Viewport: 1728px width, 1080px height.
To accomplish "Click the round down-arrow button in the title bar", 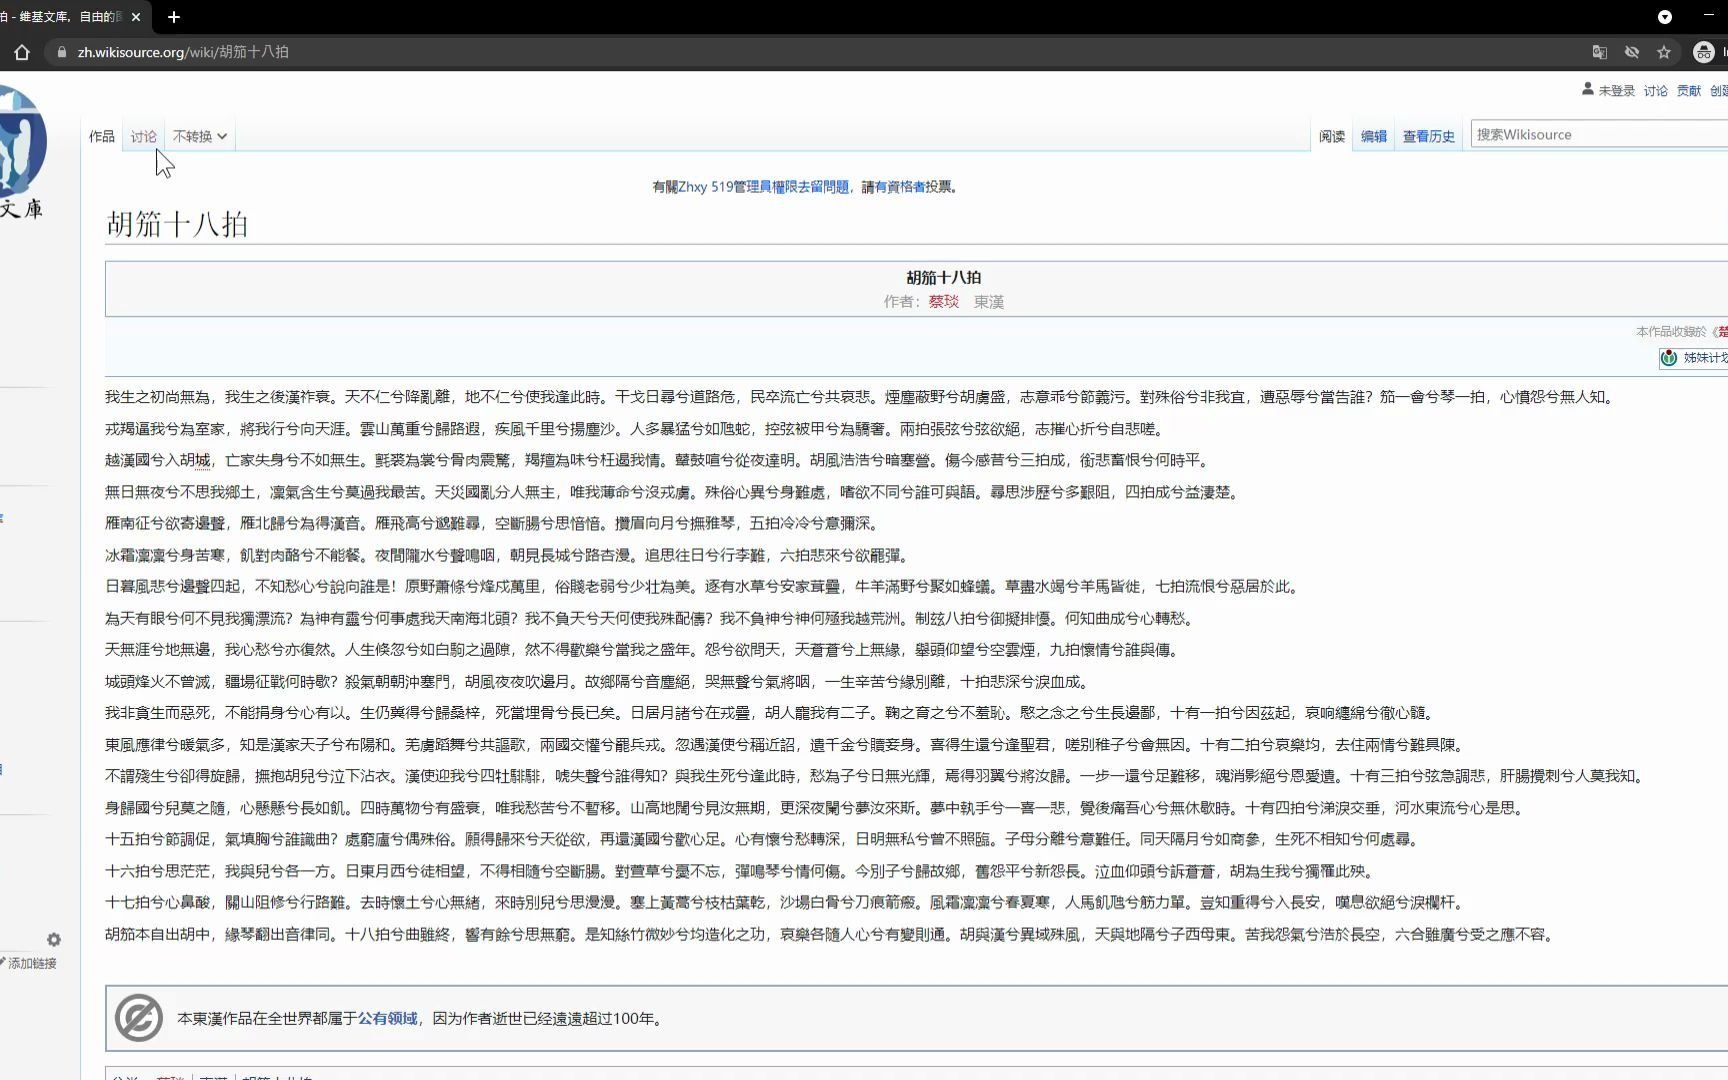I will pos(1665,17).
